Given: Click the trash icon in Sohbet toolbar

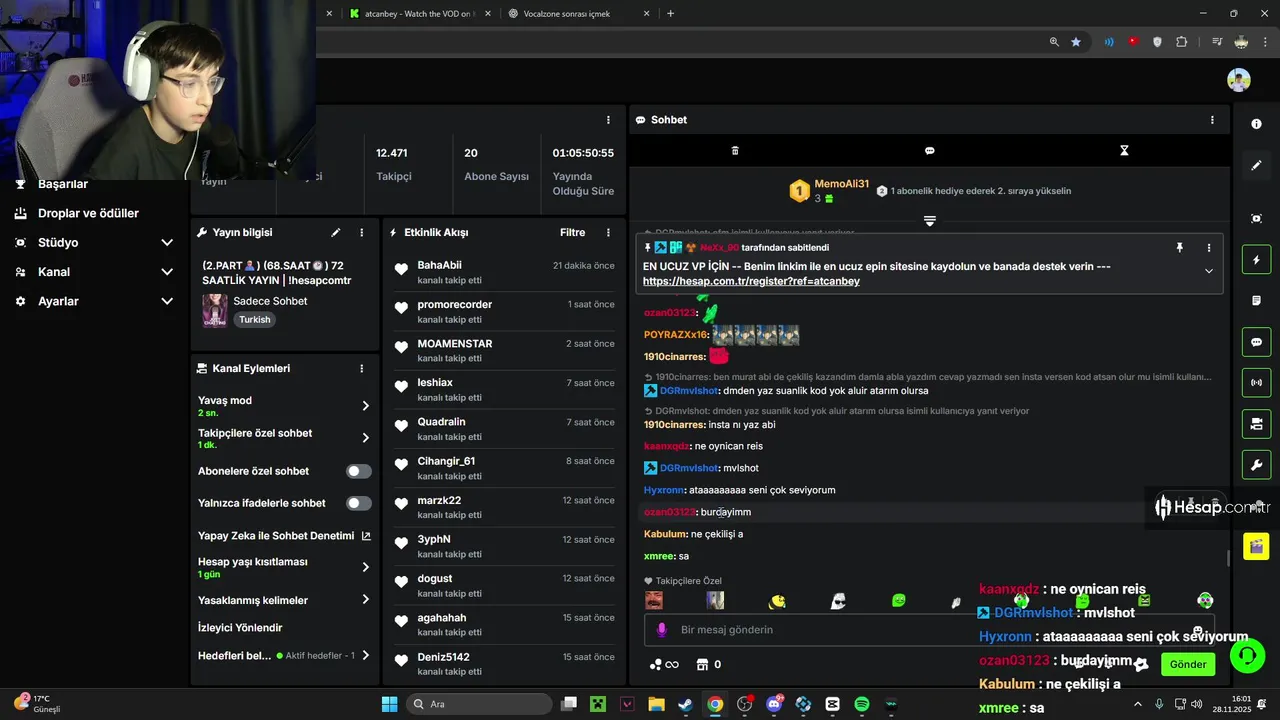Looking at the screenshot, I should [x=735, y=151].
